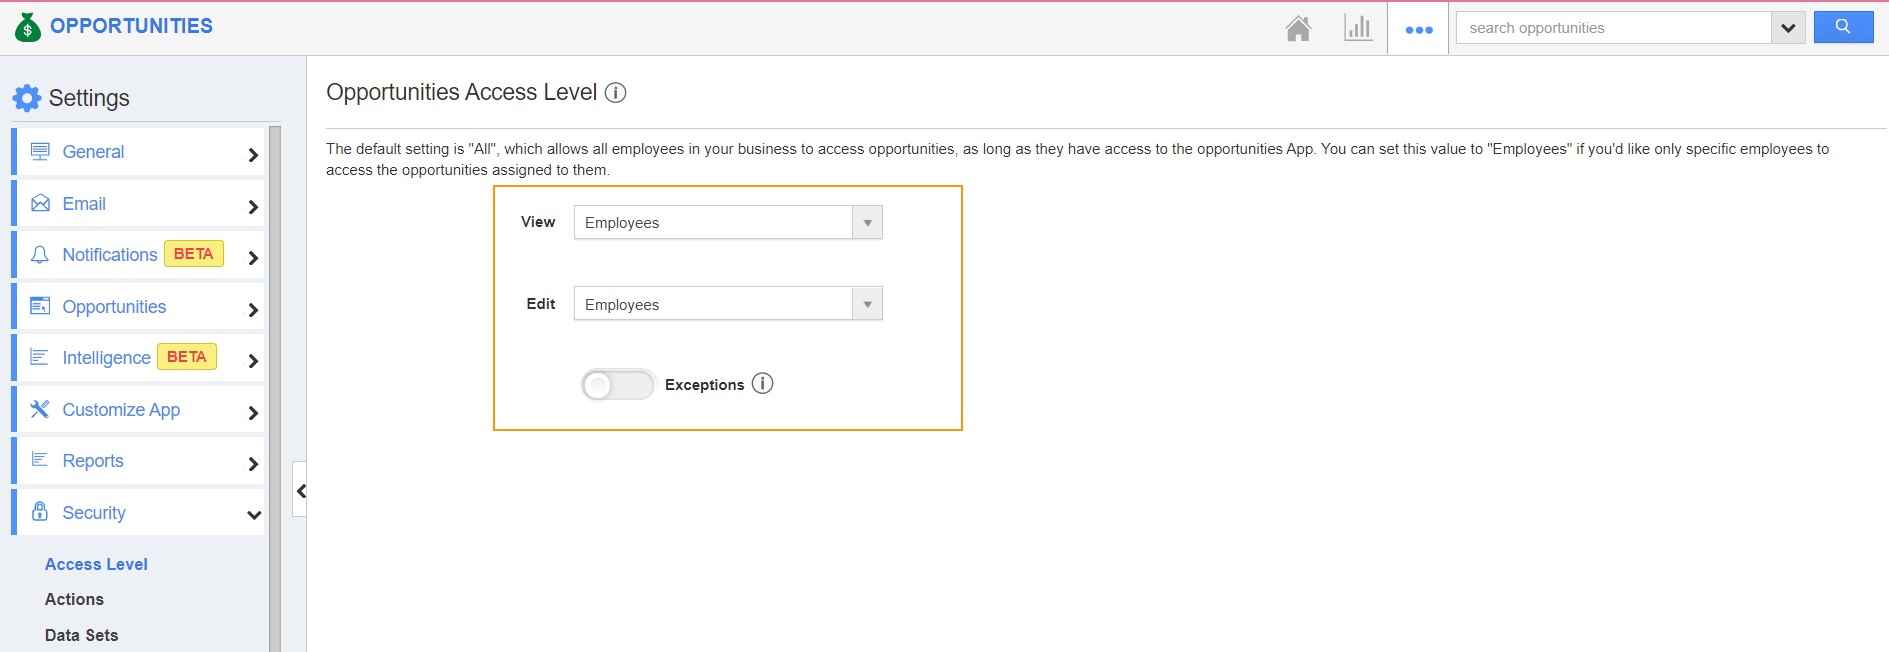Enable the Exceptions toggle
Screen dimensions: 1889x652
tap(617, 385)
